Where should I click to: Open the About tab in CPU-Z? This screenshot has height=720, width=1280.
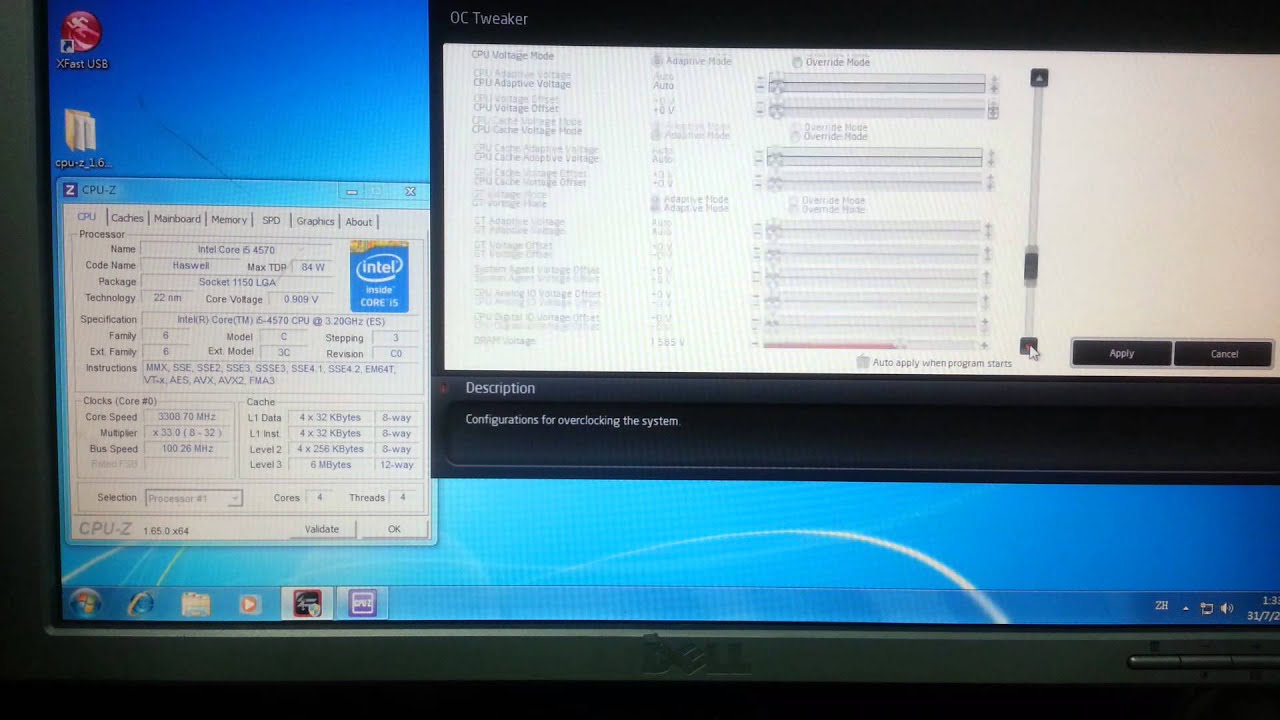pyautogui.click(x=359, y=222)
